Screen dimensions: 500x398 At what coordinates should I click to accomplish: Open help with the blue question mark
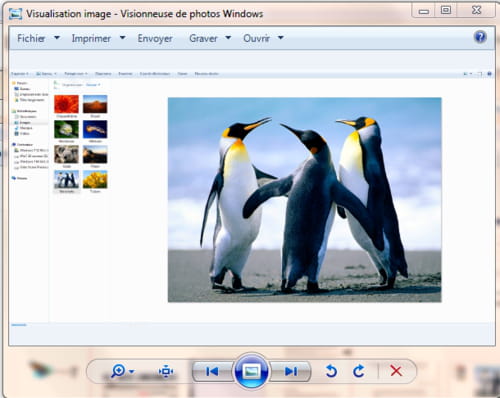(480, 37)
